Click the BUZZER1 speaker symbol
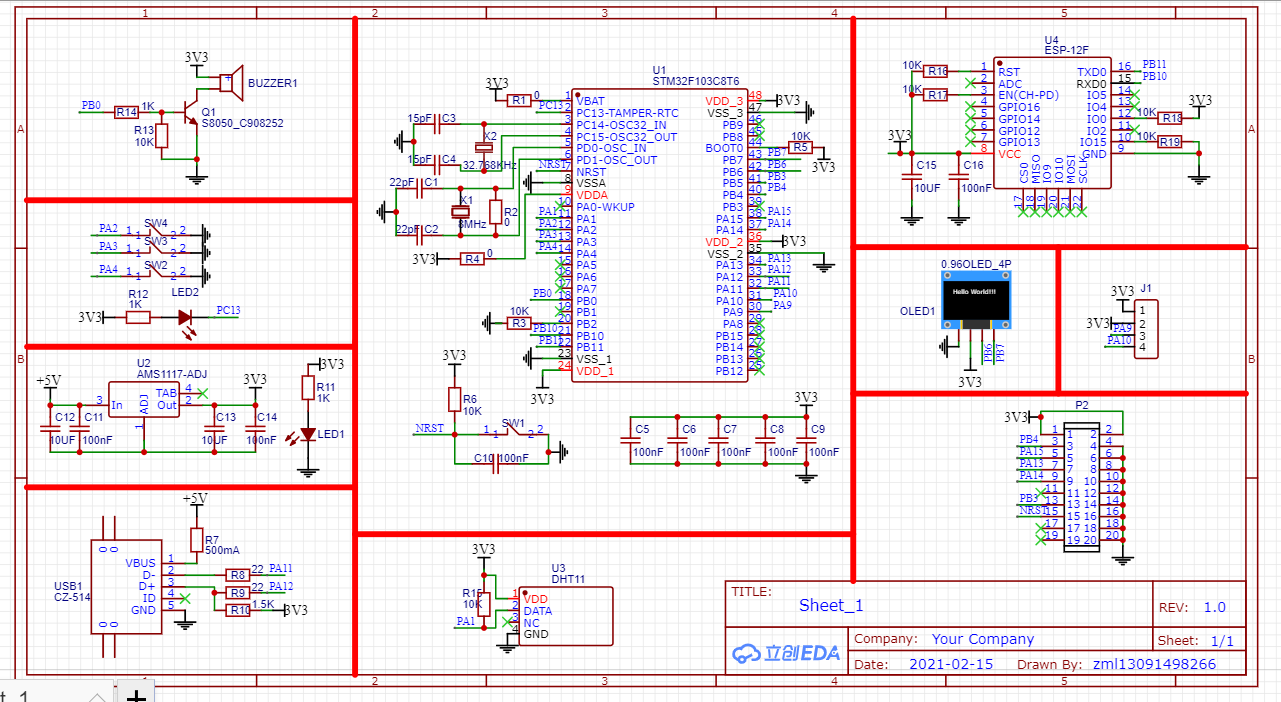Screen dimensions: 1281x702 [x=232, y=84]
